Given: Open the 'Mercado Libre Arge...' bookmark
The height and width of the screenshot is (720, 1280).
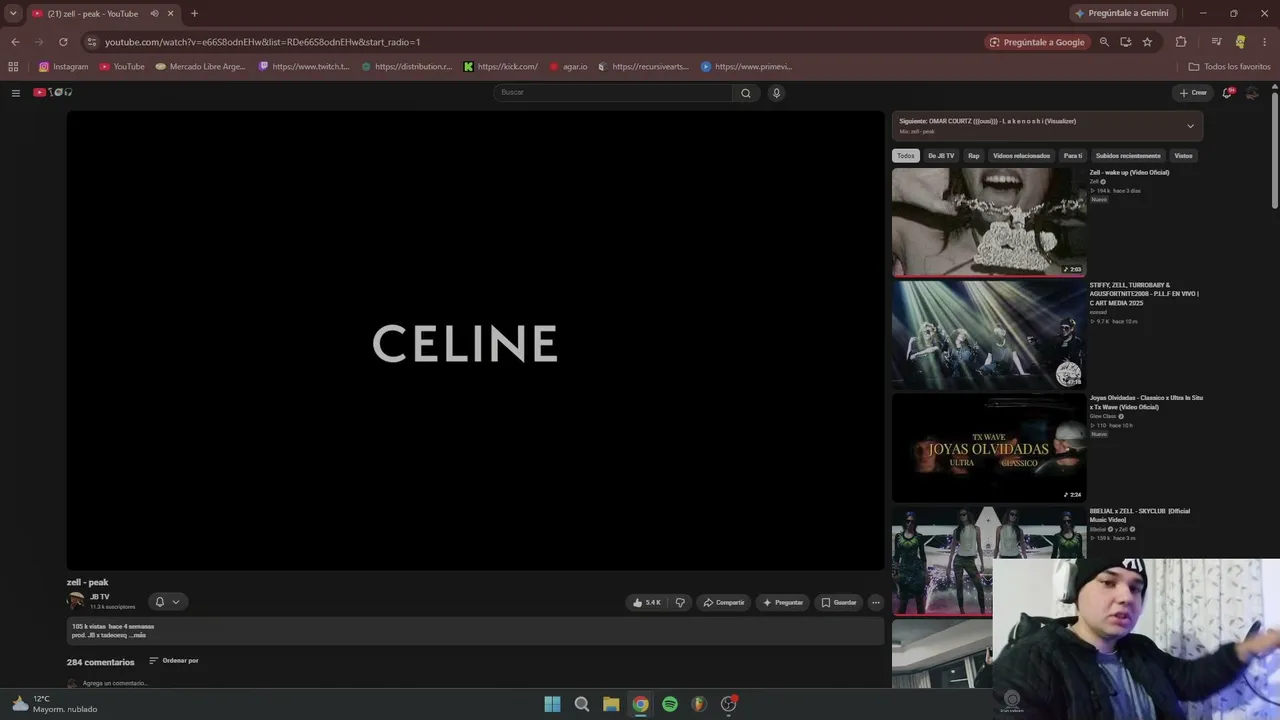Looking at the screenshot, I should 200,67.
